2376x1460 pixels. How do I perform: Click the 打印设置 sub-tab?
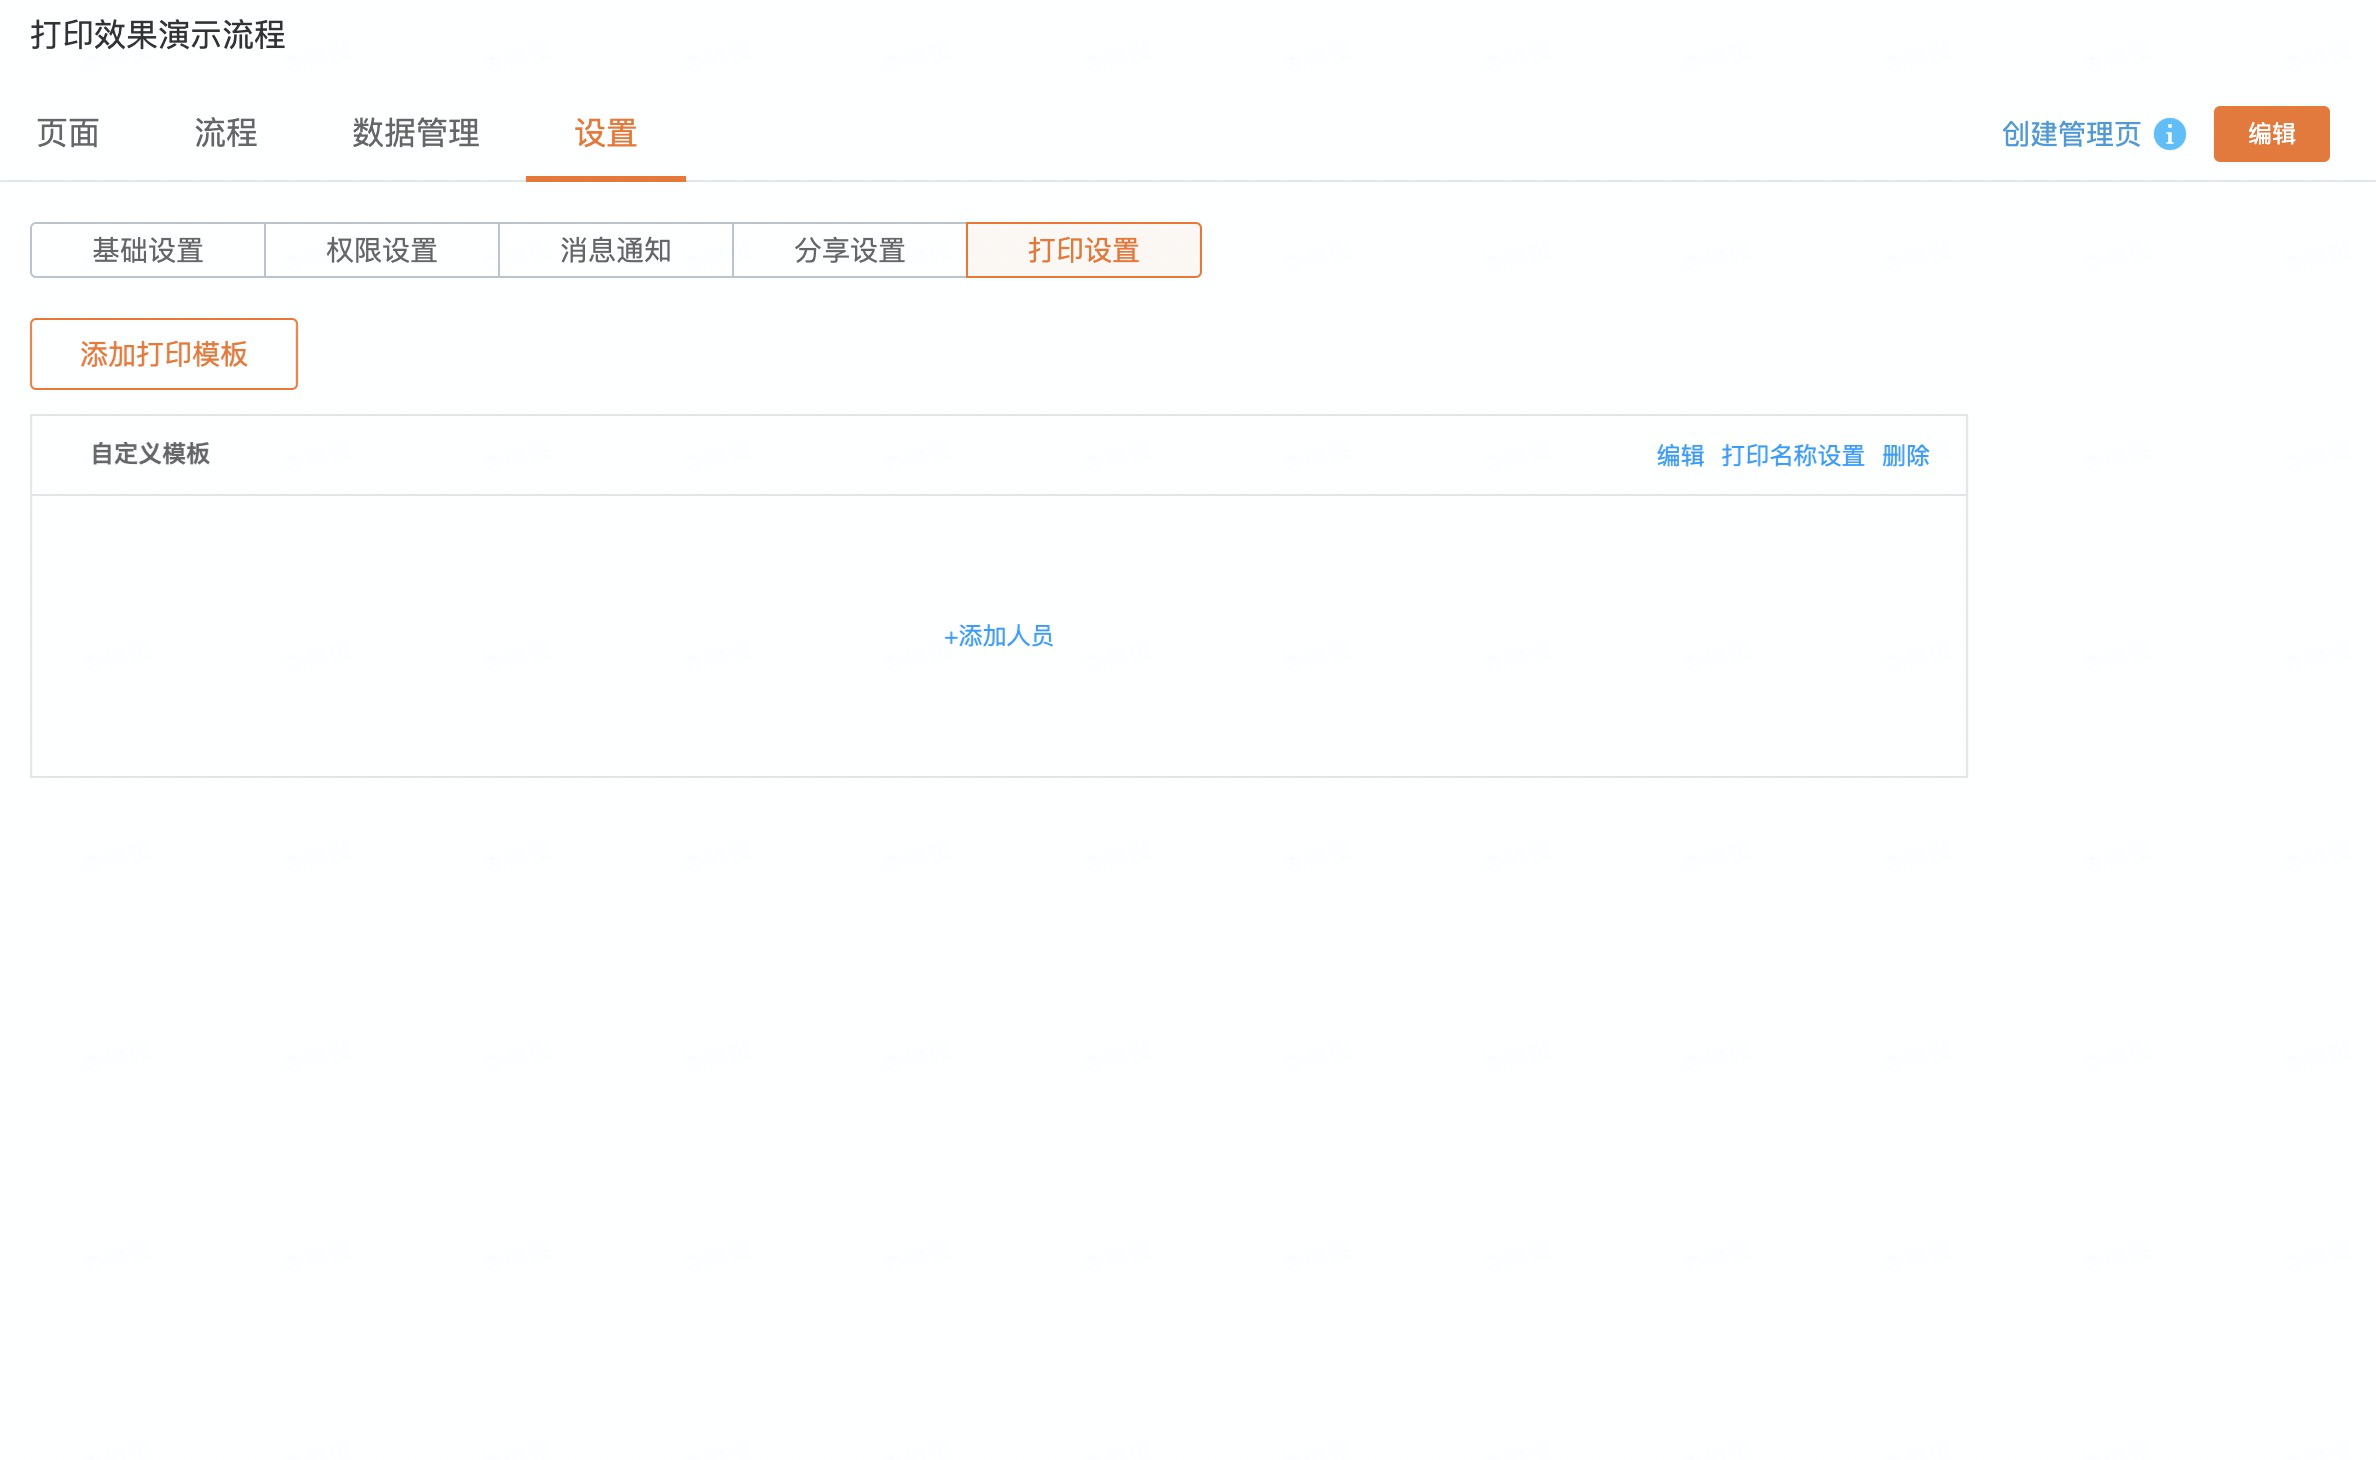click(x=1084, y=250)
